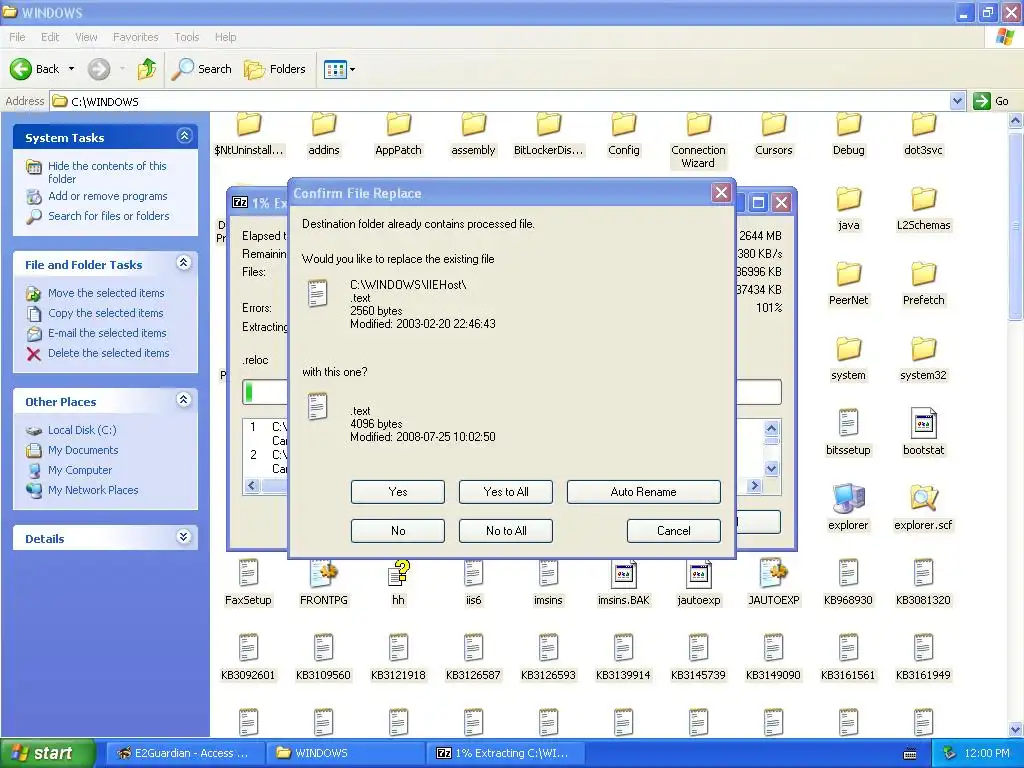Cancel the file replace dialog
The image size is (1024, 768).
click(x=673, y=531)
